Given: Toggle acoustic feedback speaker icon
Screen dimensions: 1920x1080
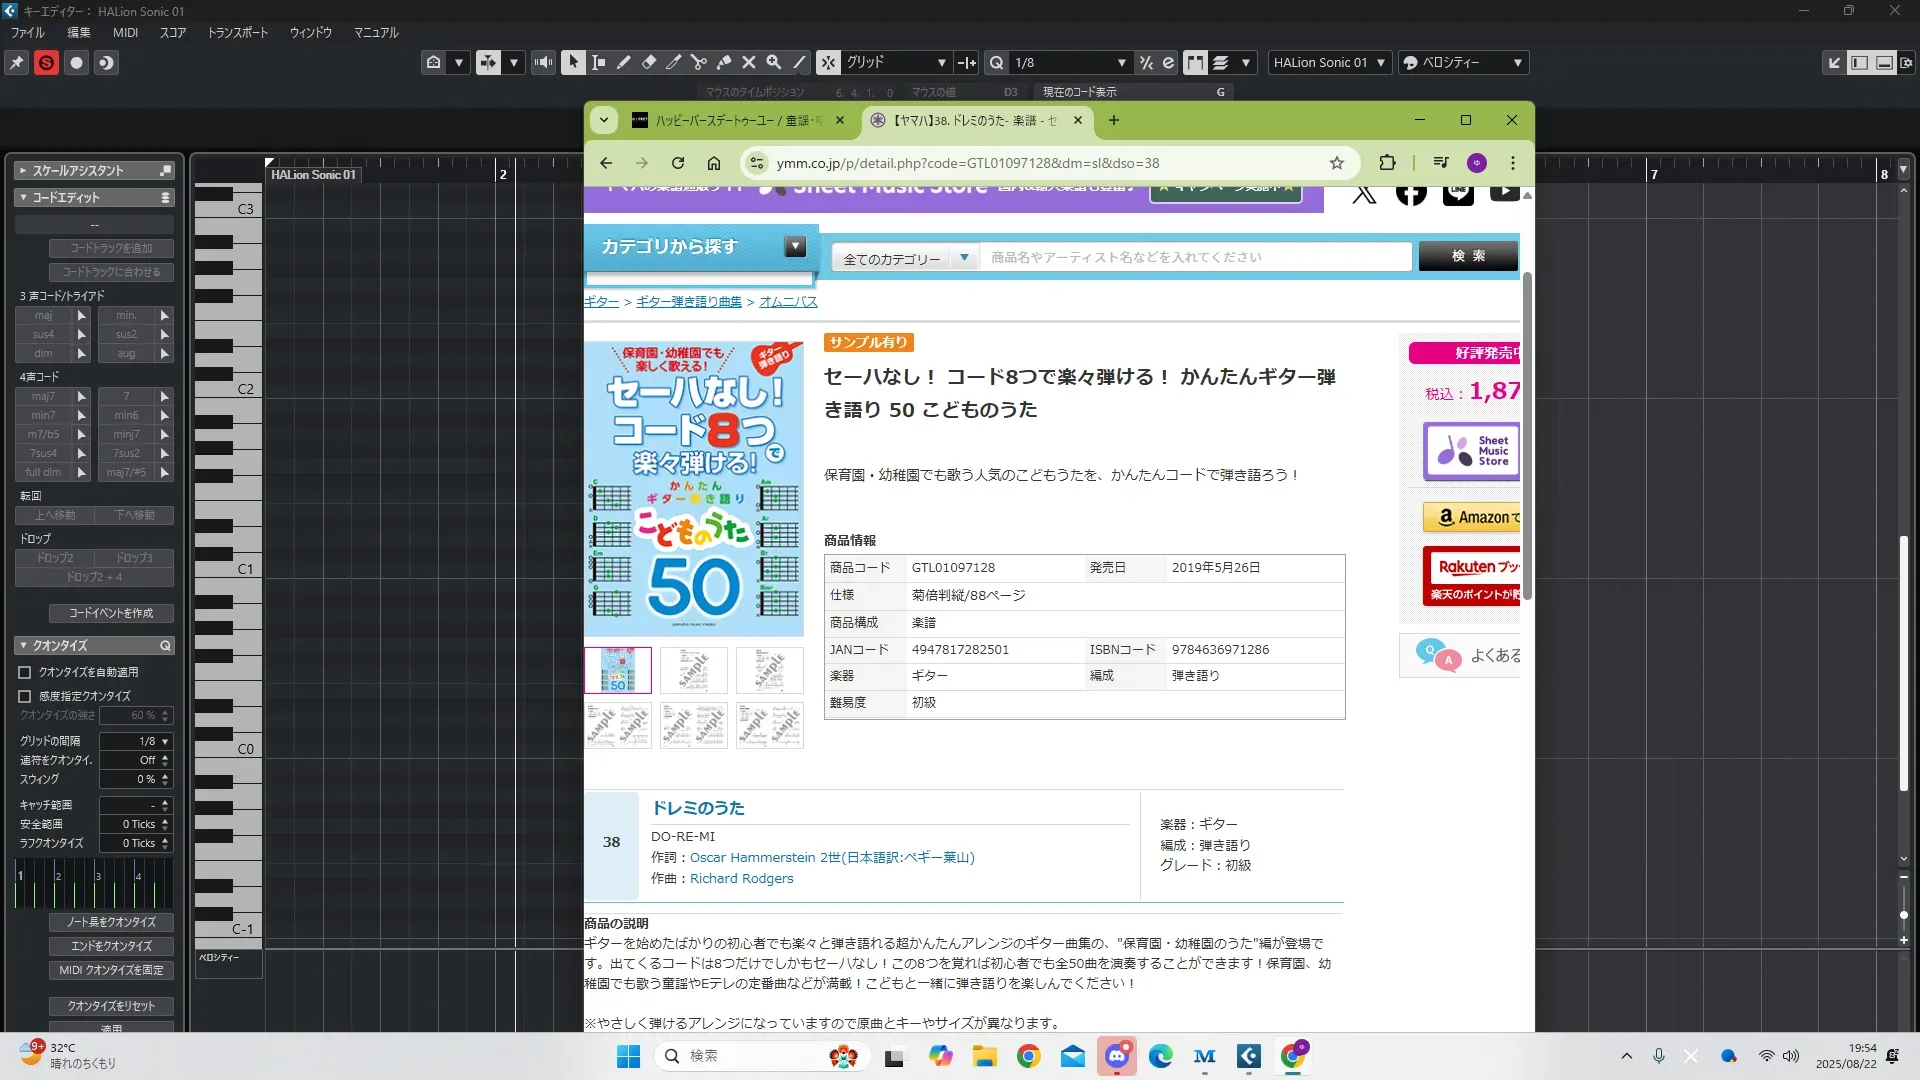Looking at the screenshot, I should click(x=543, y=62).
